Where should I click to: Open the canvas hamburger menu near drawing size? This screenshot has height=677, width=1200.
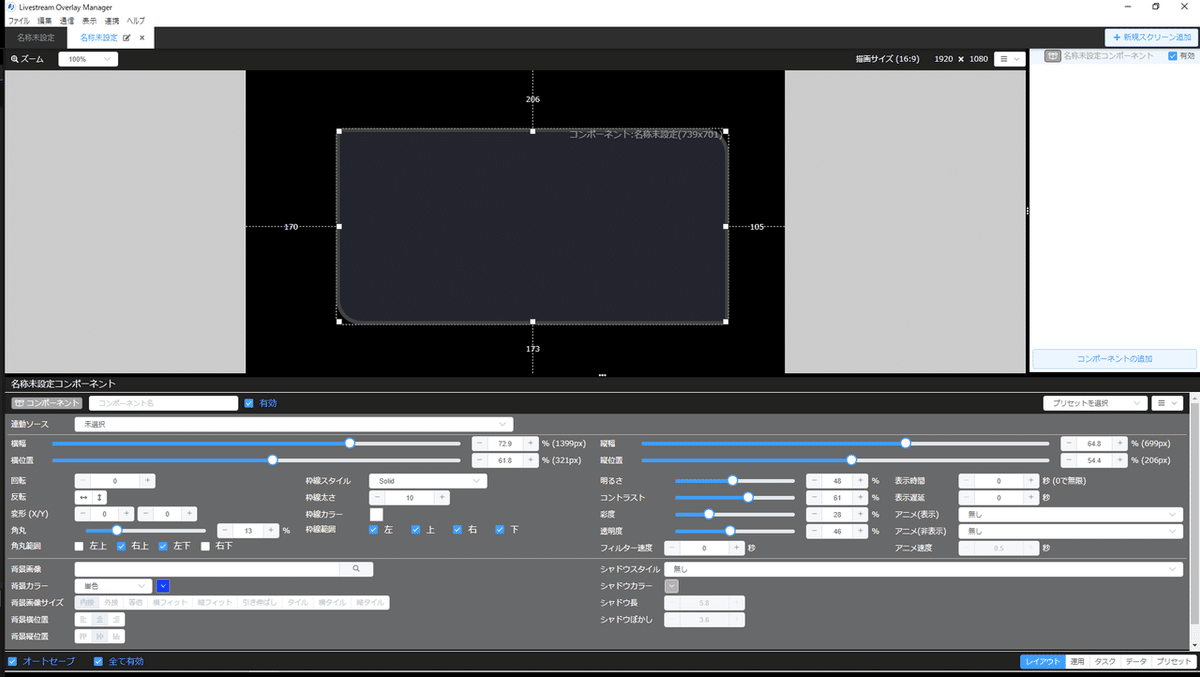[x=1010, y=59]
